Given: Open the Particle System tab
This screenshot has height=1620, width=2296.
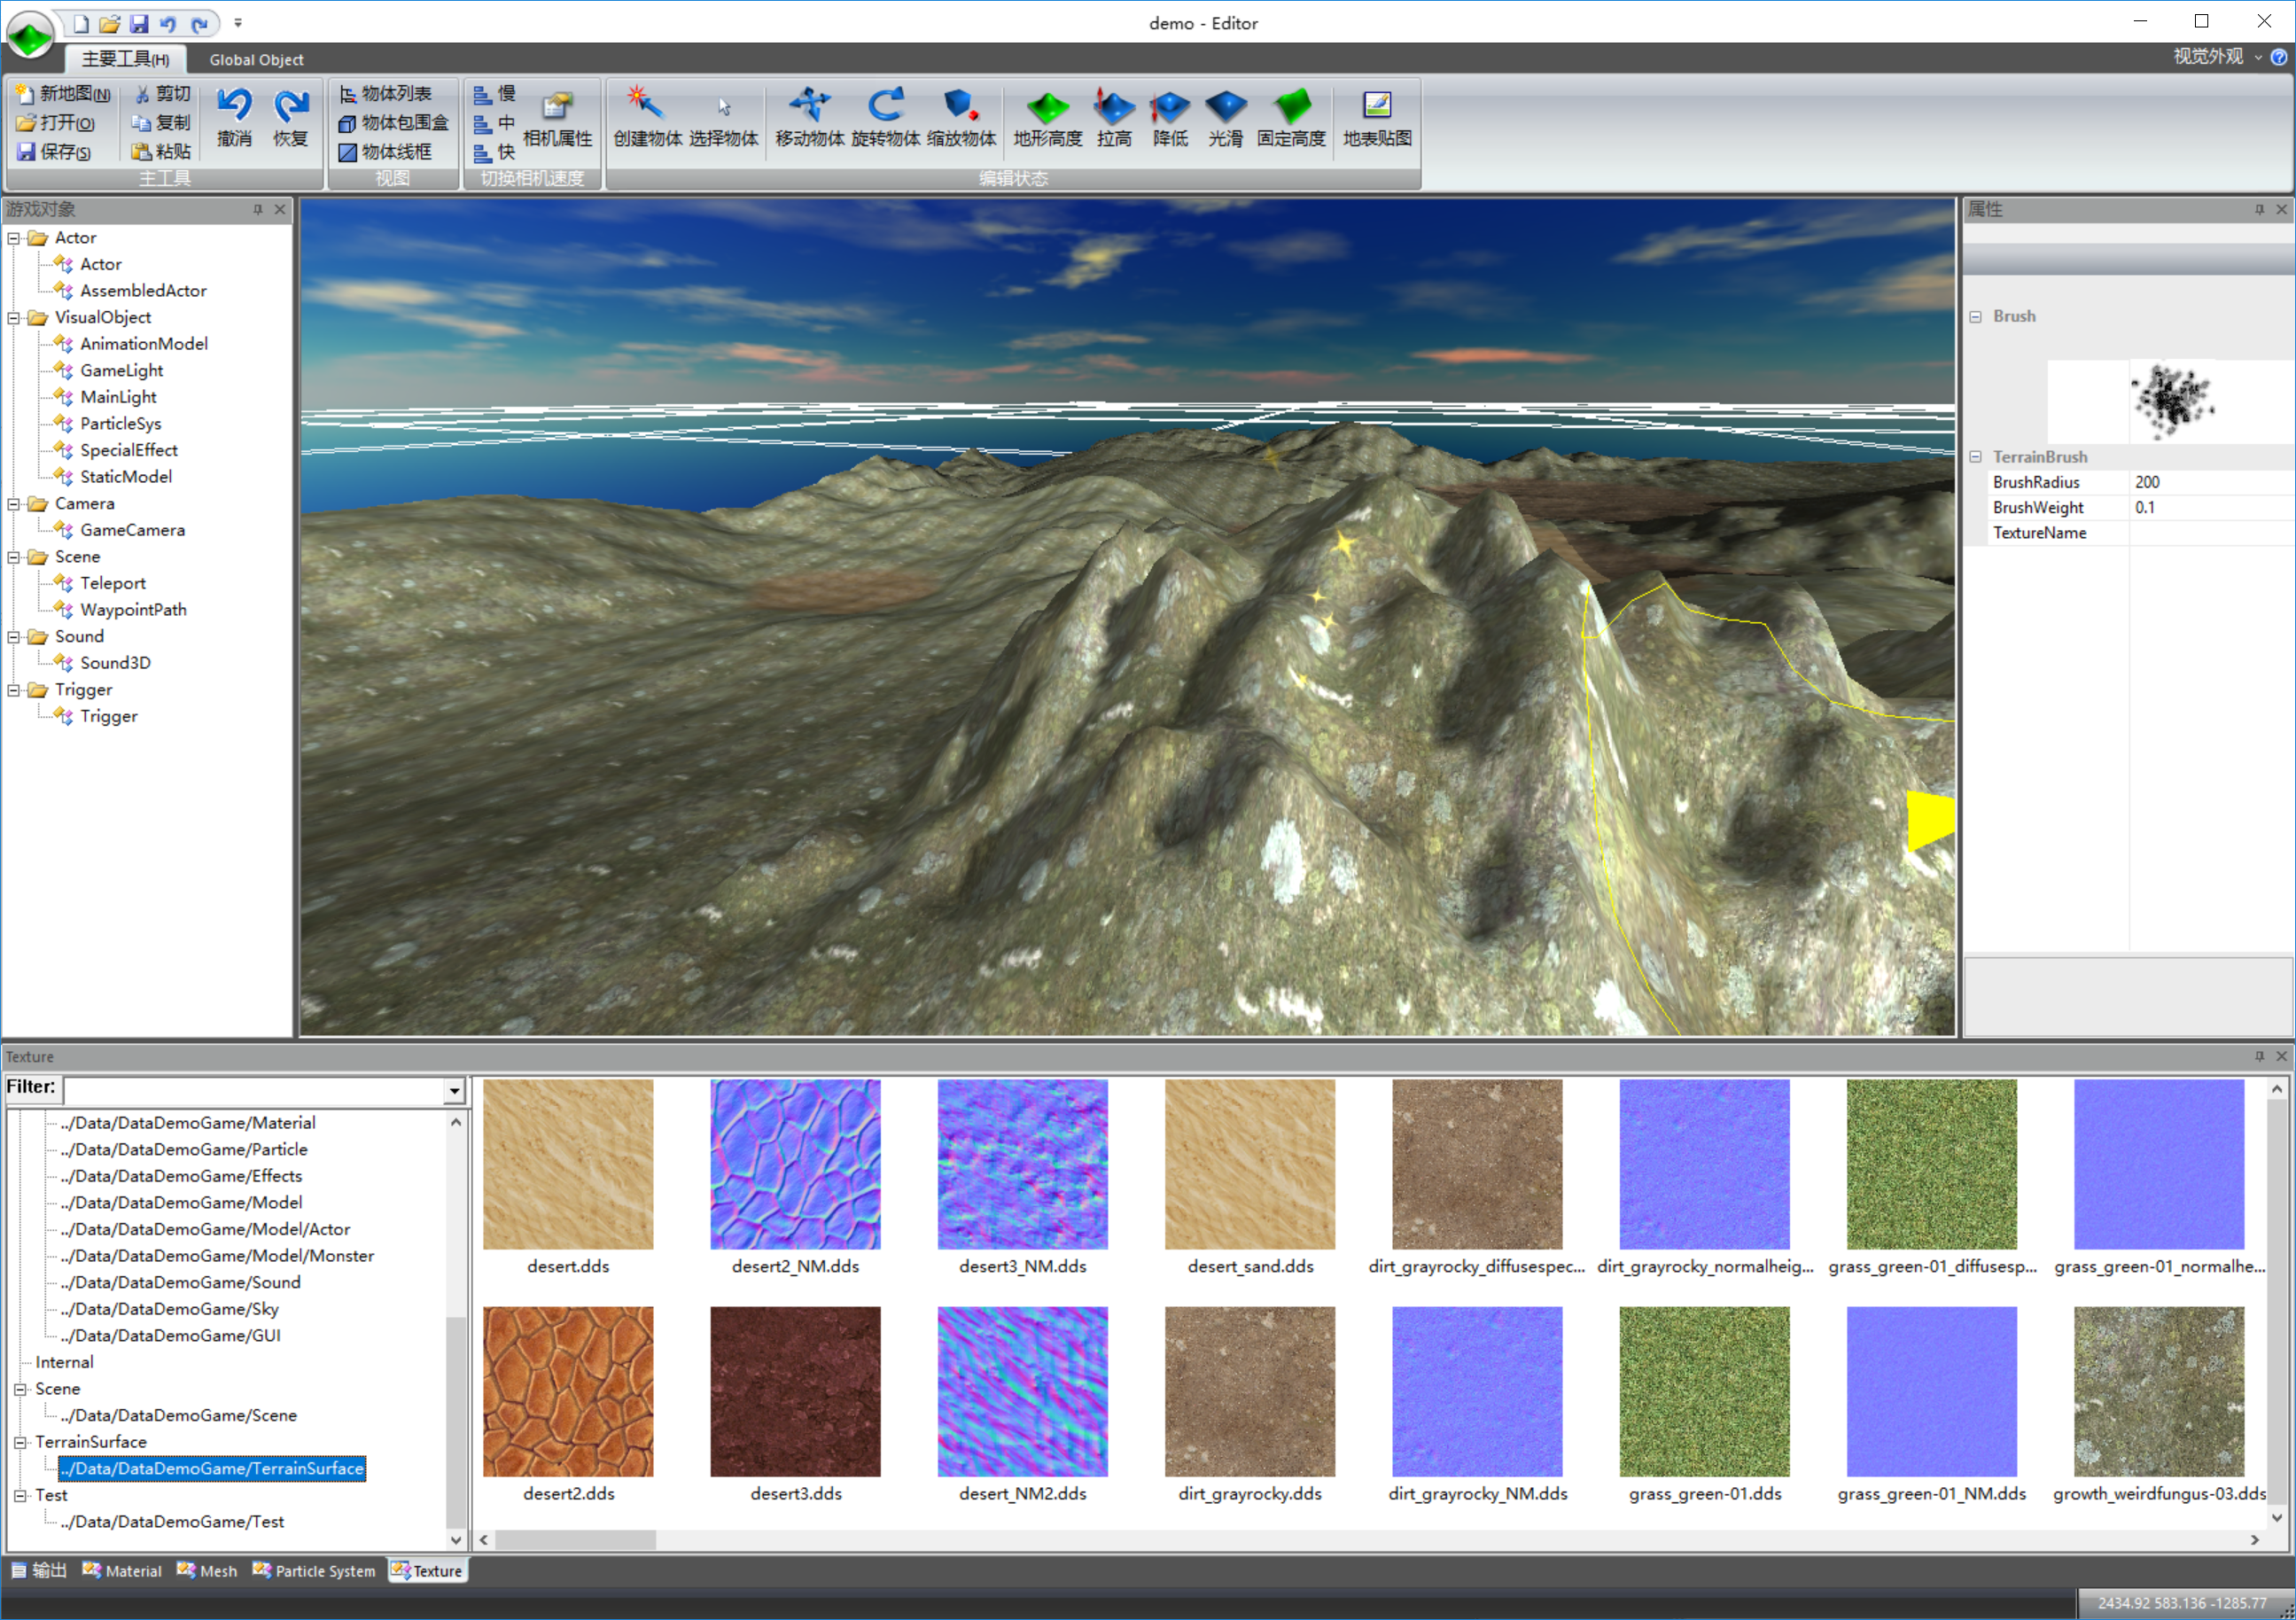Looking at the screenshot, I should (x=314, y=1570).
